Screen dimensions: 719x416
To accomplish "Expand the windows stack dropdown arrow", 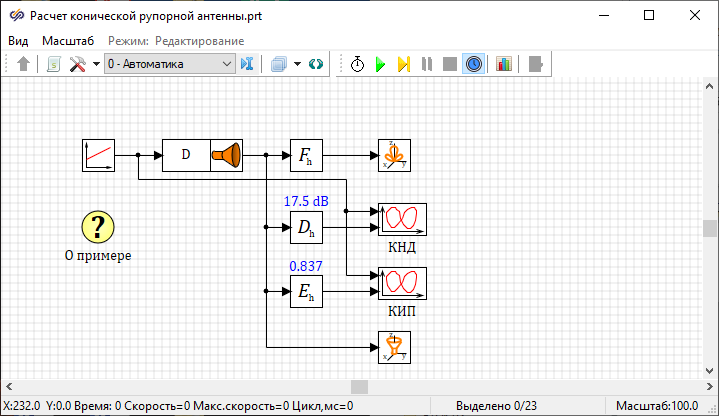I will coord(297,64).
